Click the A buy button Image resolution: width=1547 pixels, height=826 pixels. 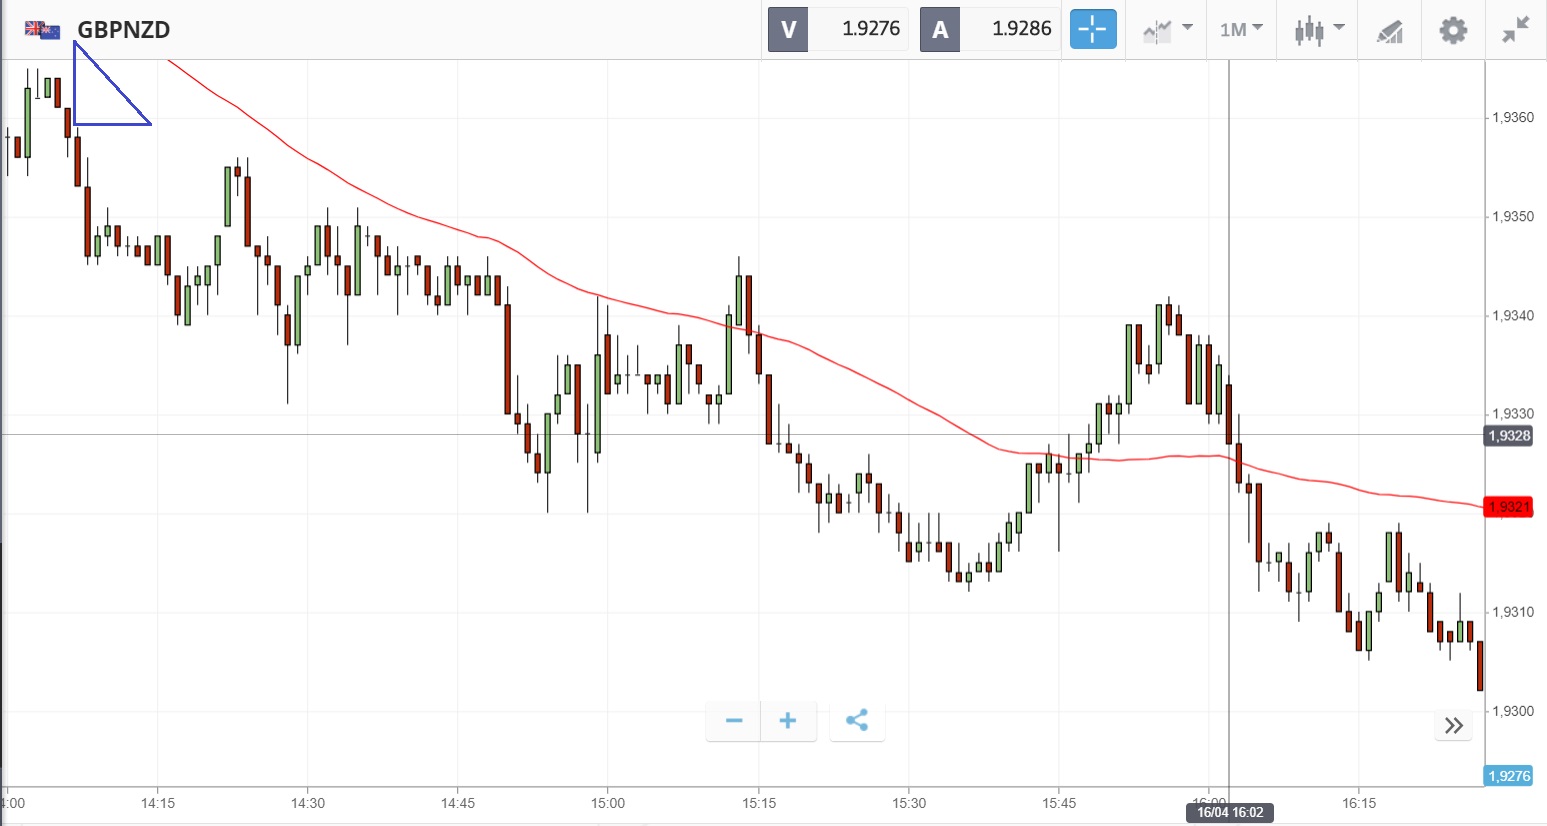click(940, 29)
